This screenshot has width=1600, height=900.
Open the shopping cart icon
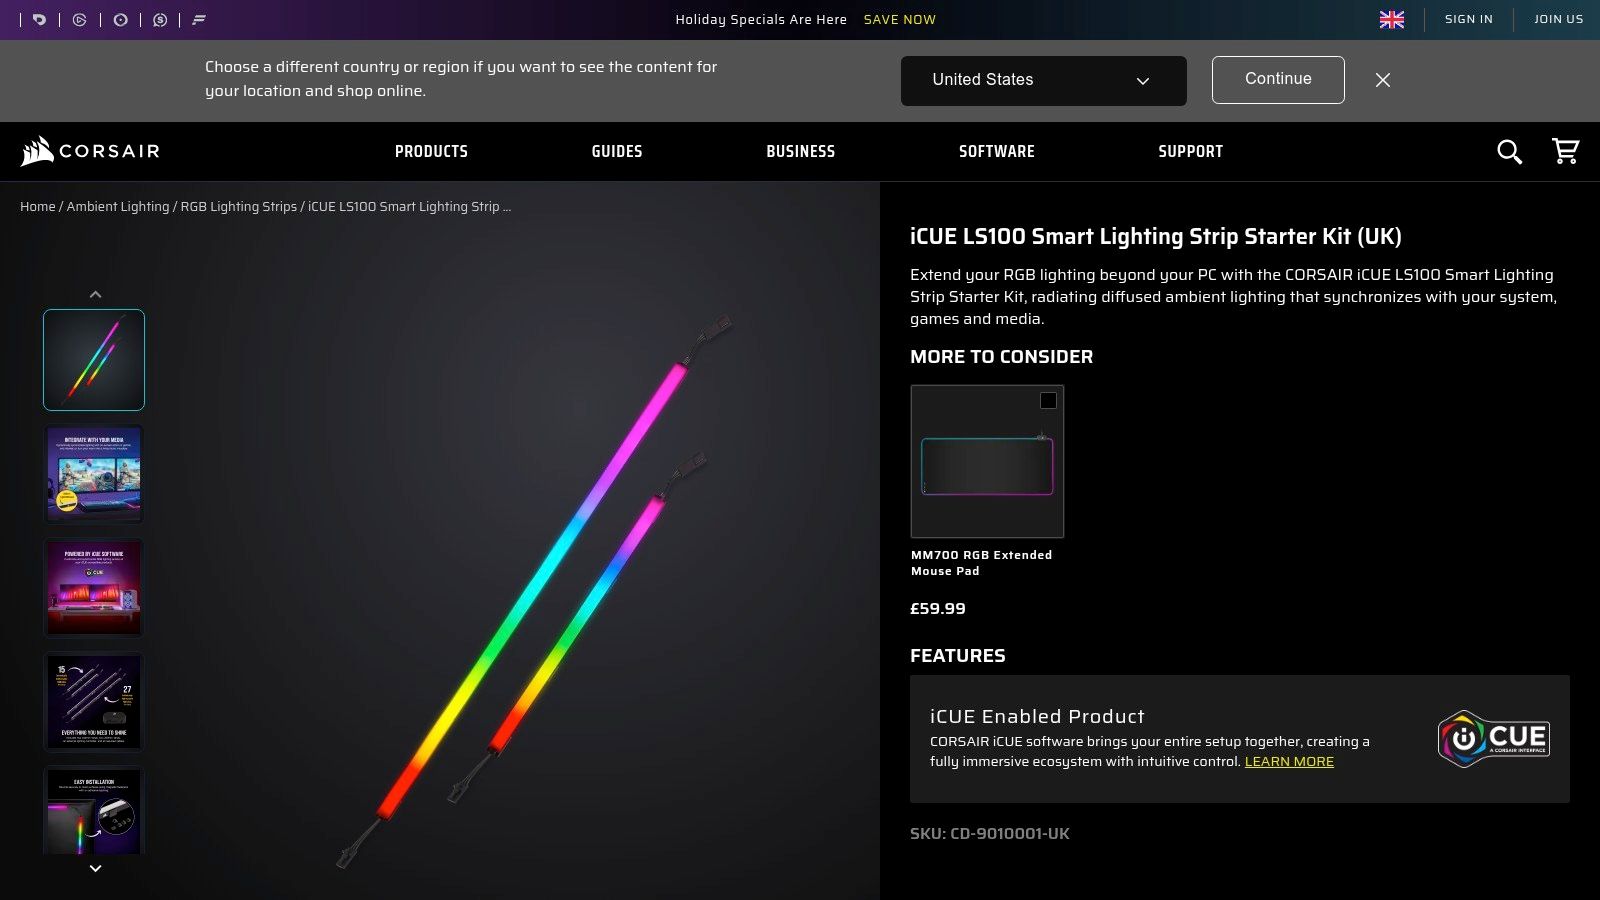click(1565, 151)
